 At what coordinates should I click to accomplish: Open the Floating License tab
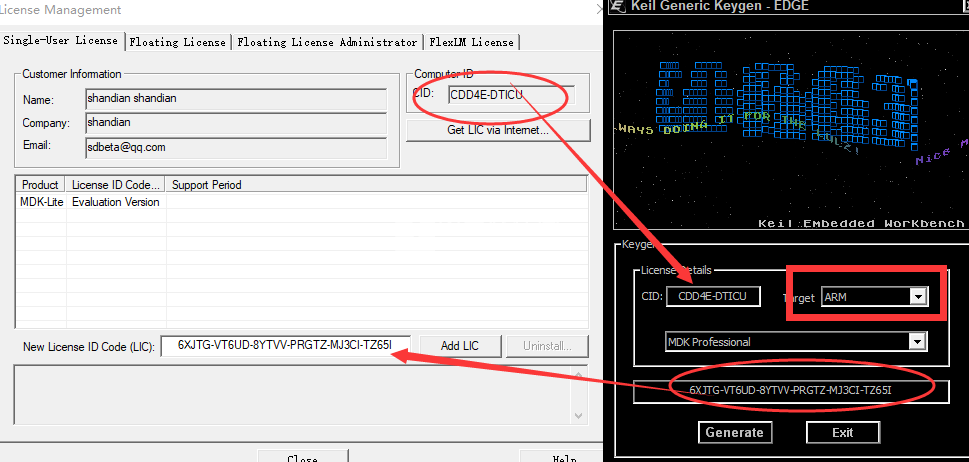click(x=178, y=42)
